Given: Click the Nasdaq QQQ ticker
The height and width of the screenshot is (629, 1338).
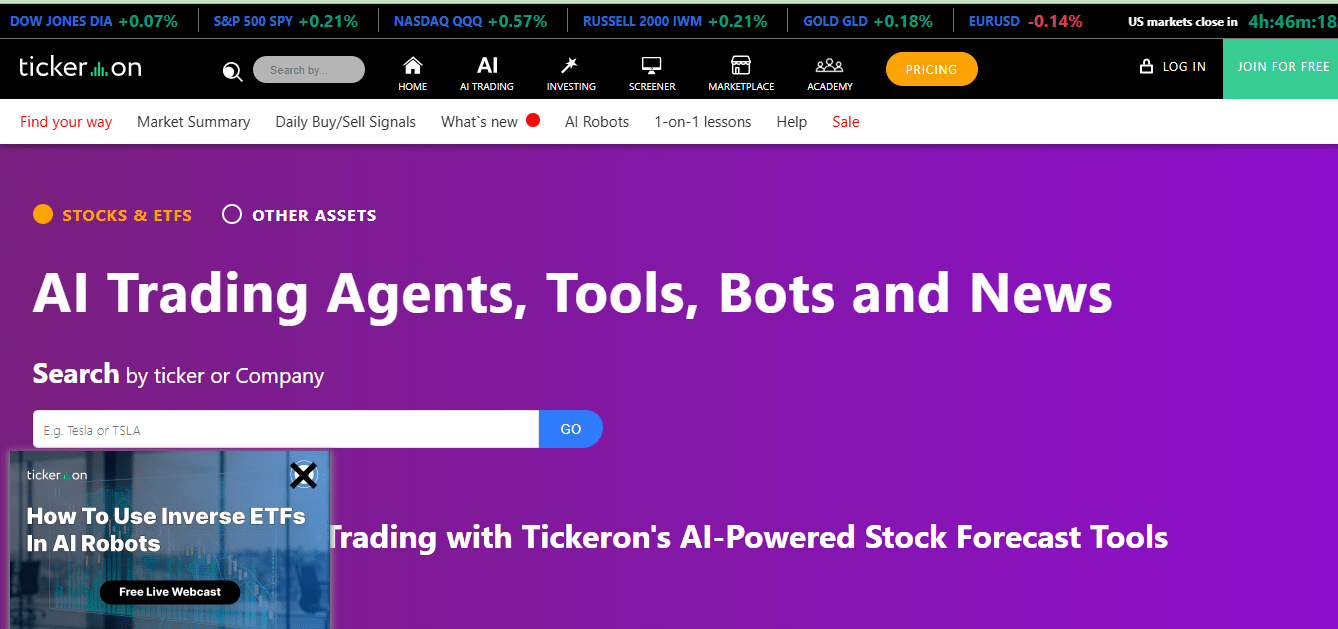Looking at the screenshot, I should (470, 21).
